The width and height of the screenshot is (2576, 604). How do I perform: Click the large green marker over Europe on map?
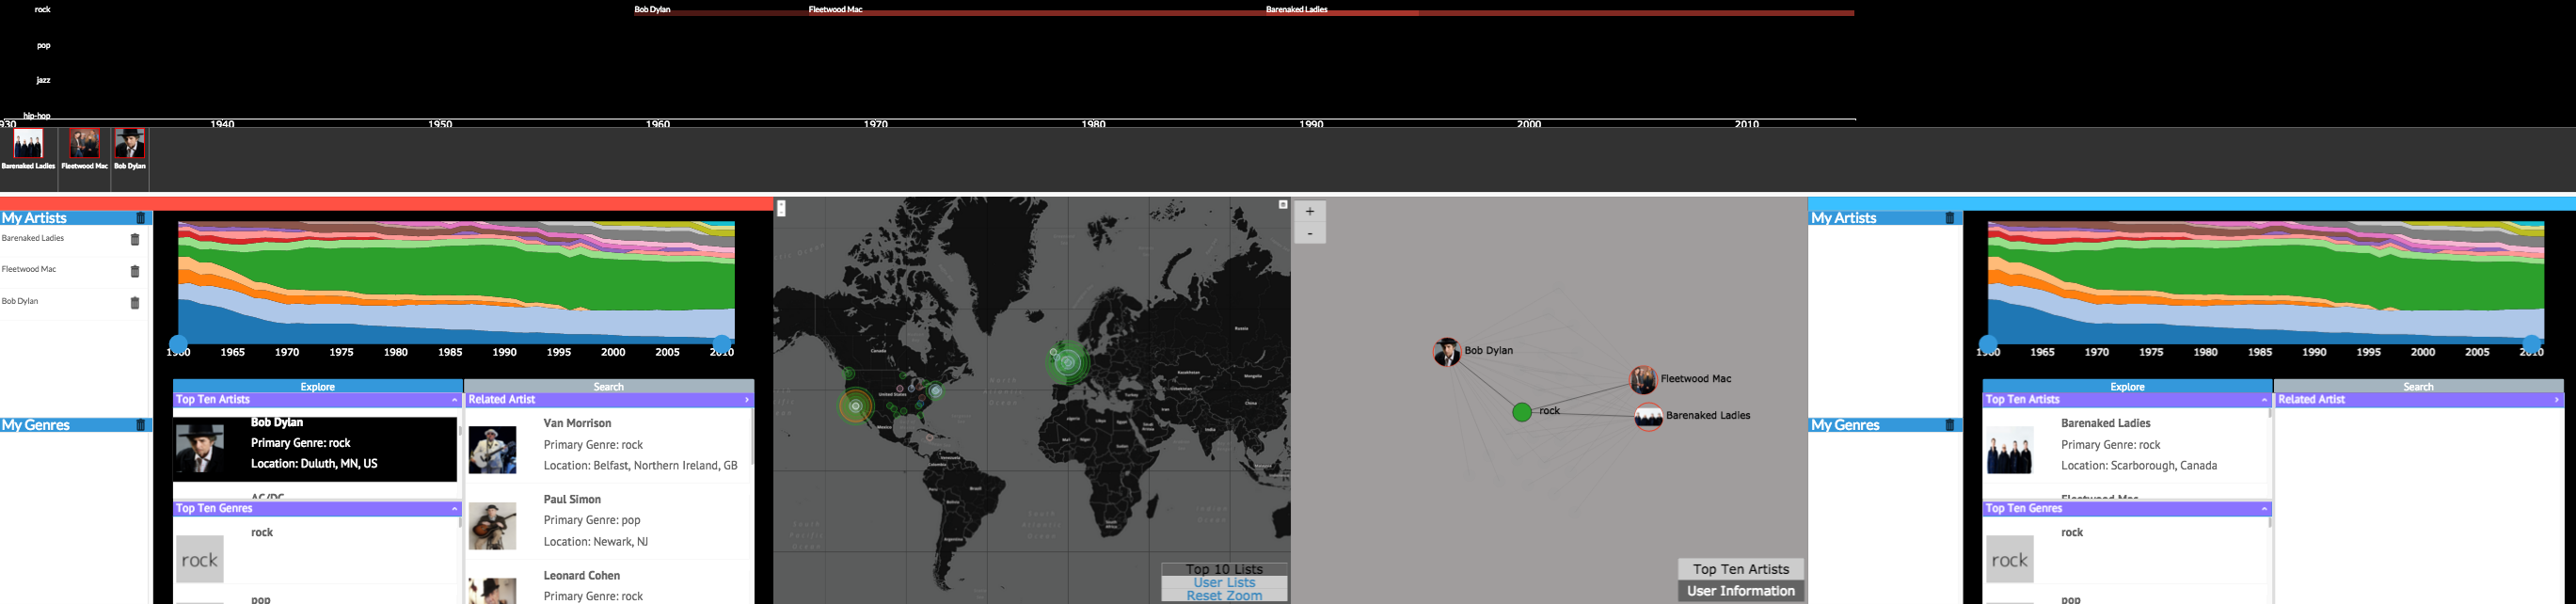(1068, 362)
